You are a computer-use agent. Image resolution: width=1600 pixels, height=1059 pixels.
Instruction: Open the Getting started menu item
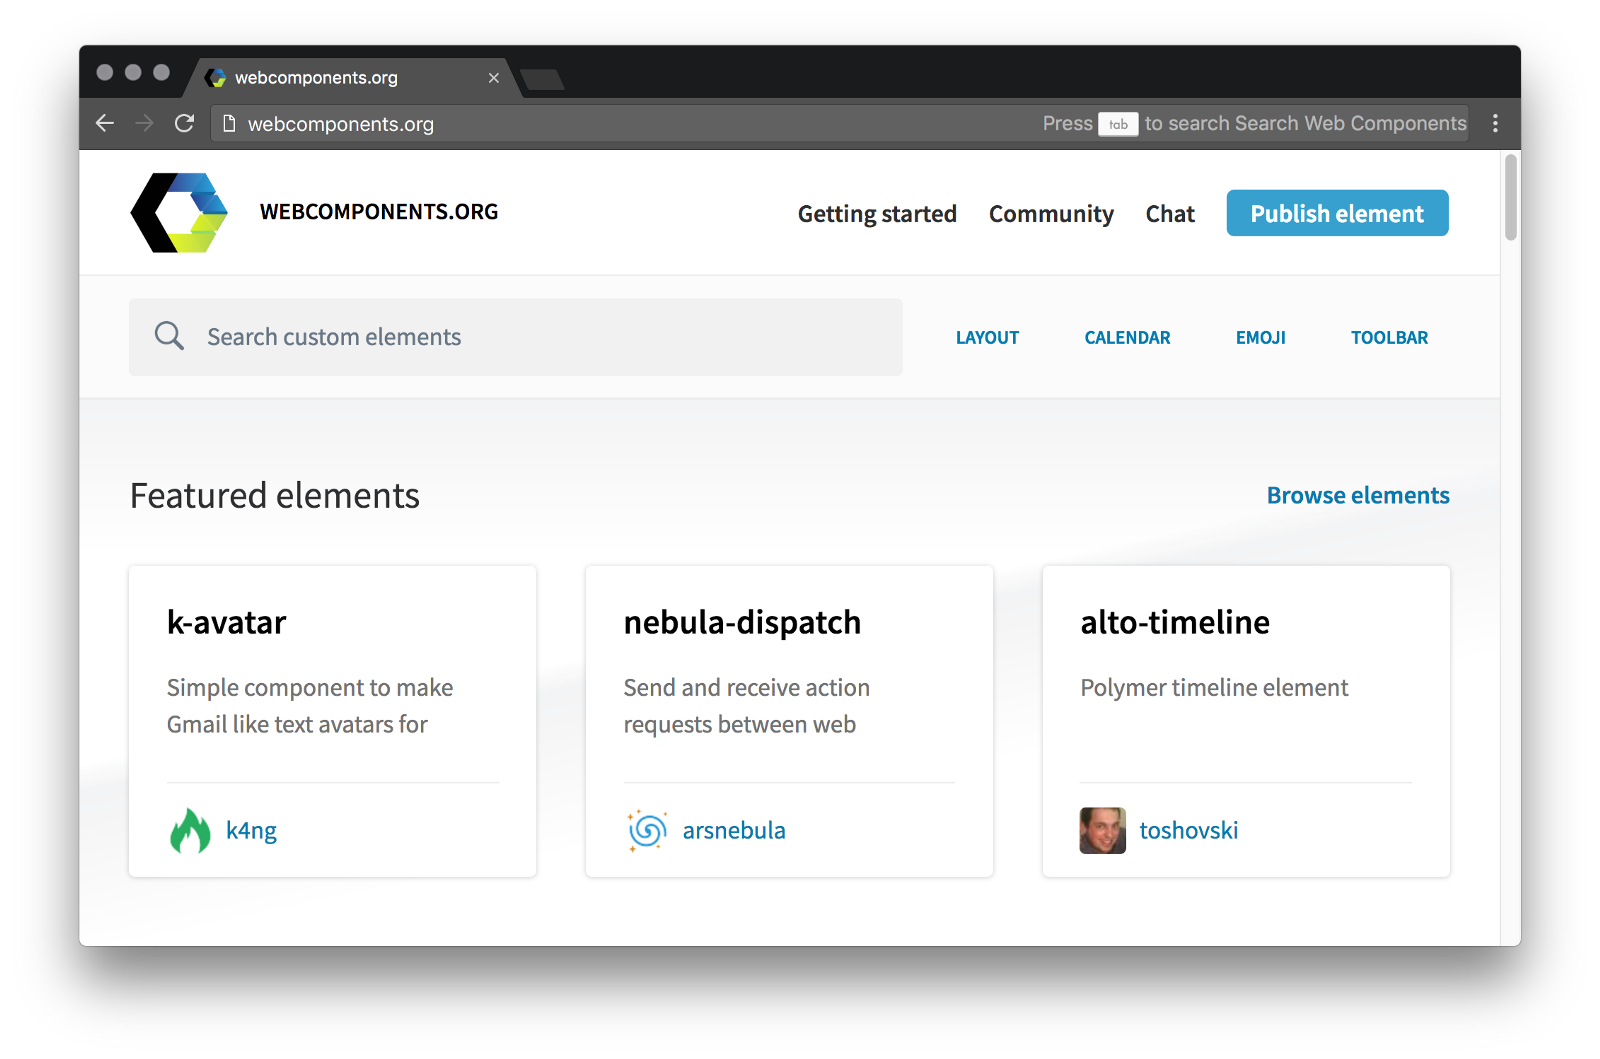pos(876,214)
